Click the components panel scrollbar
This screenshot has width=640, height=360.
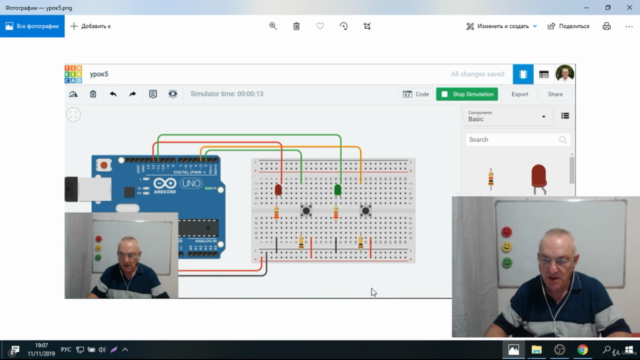pos(572,169)
